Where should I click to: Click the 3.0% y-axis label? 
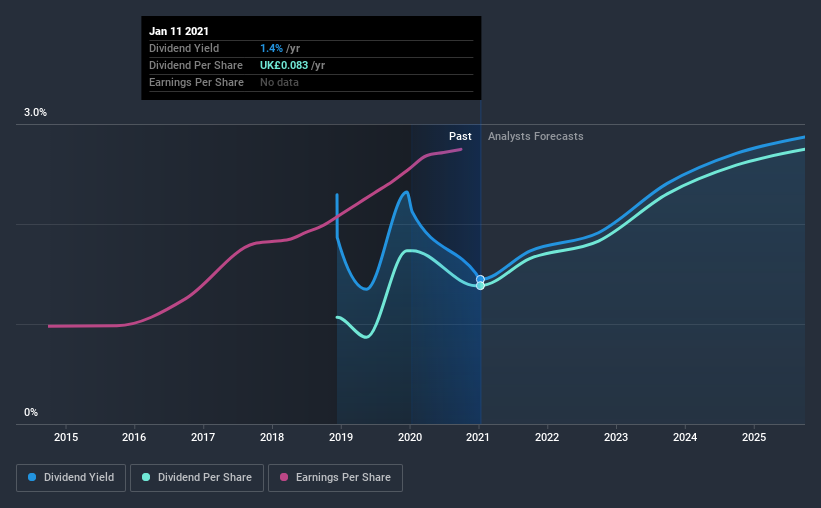[x=35, y=113]
